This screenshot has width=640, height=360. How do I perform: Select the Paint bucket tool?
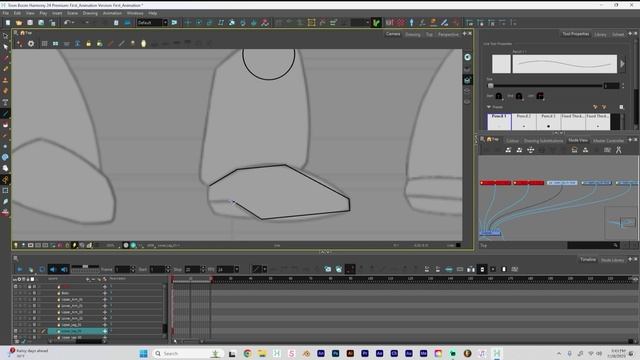pos(5,125)
